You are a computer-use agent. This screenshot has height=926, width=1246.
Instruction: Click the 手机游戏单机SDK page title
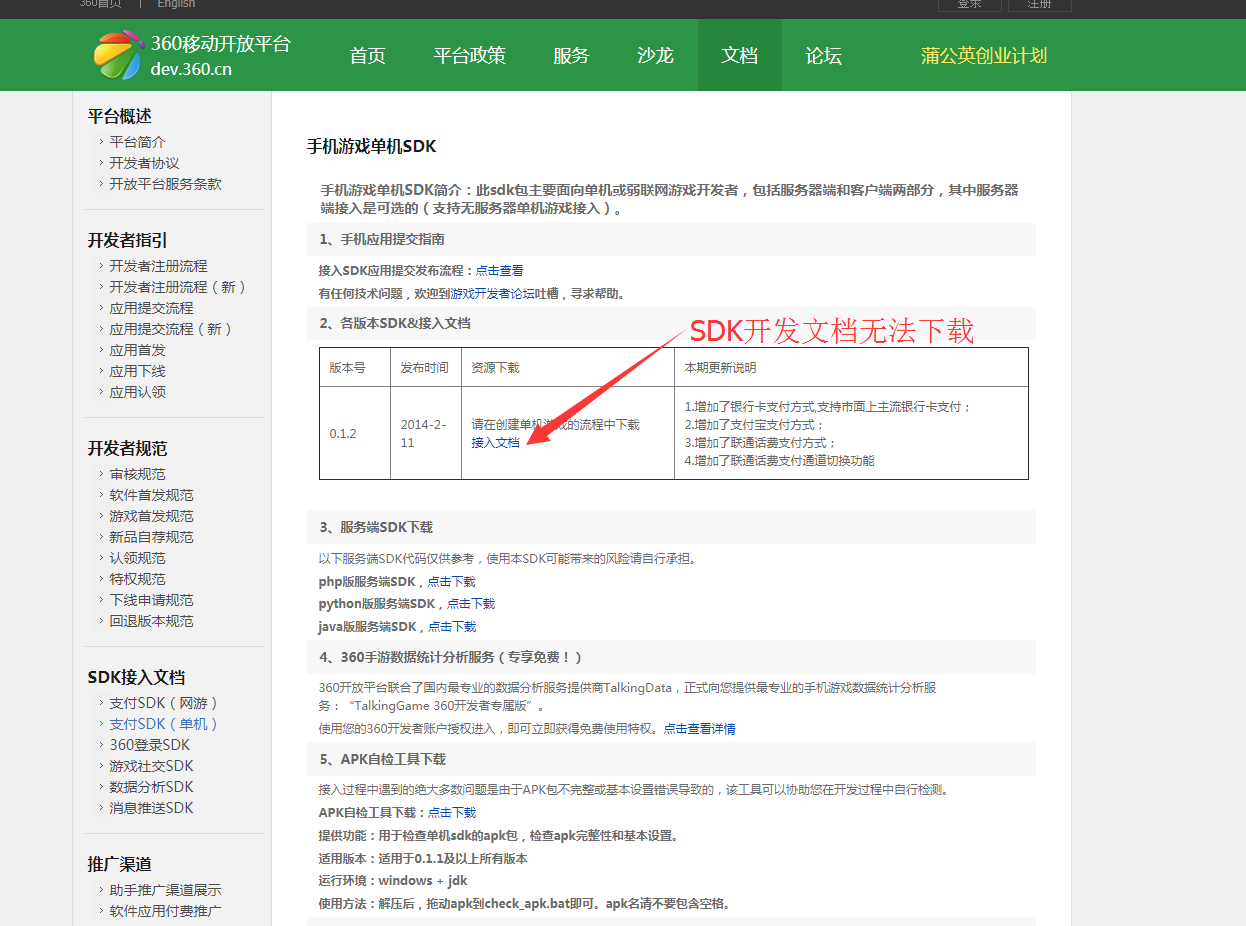coord(372,147)
